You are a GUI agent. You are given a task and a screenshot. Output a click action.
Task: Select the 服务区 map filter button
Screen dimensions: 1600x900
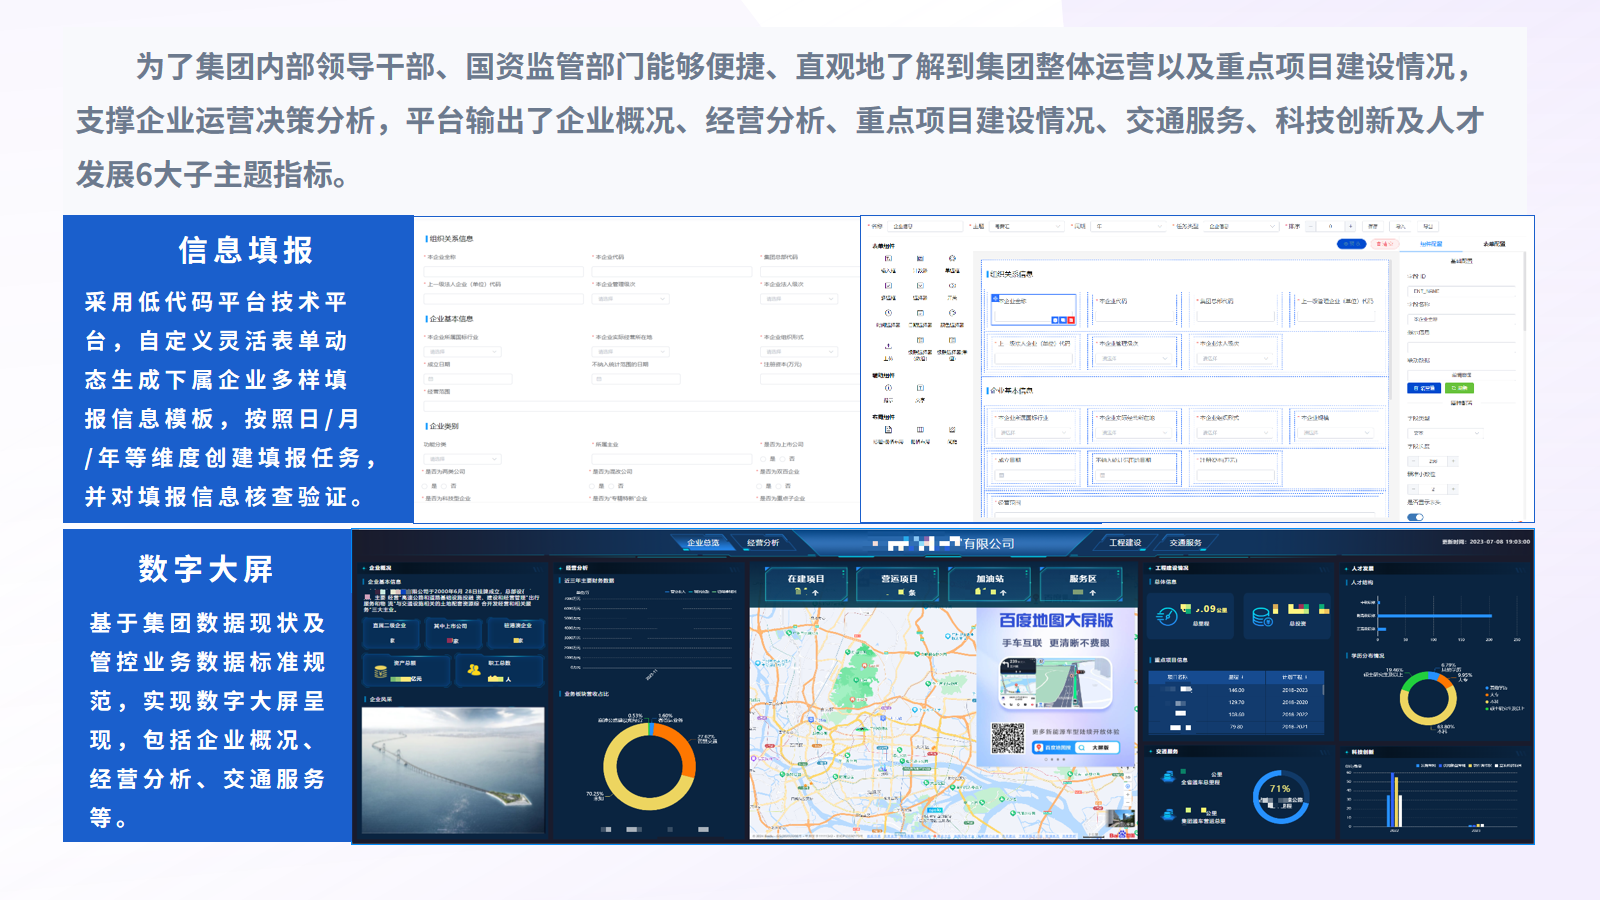[1083, 584]
